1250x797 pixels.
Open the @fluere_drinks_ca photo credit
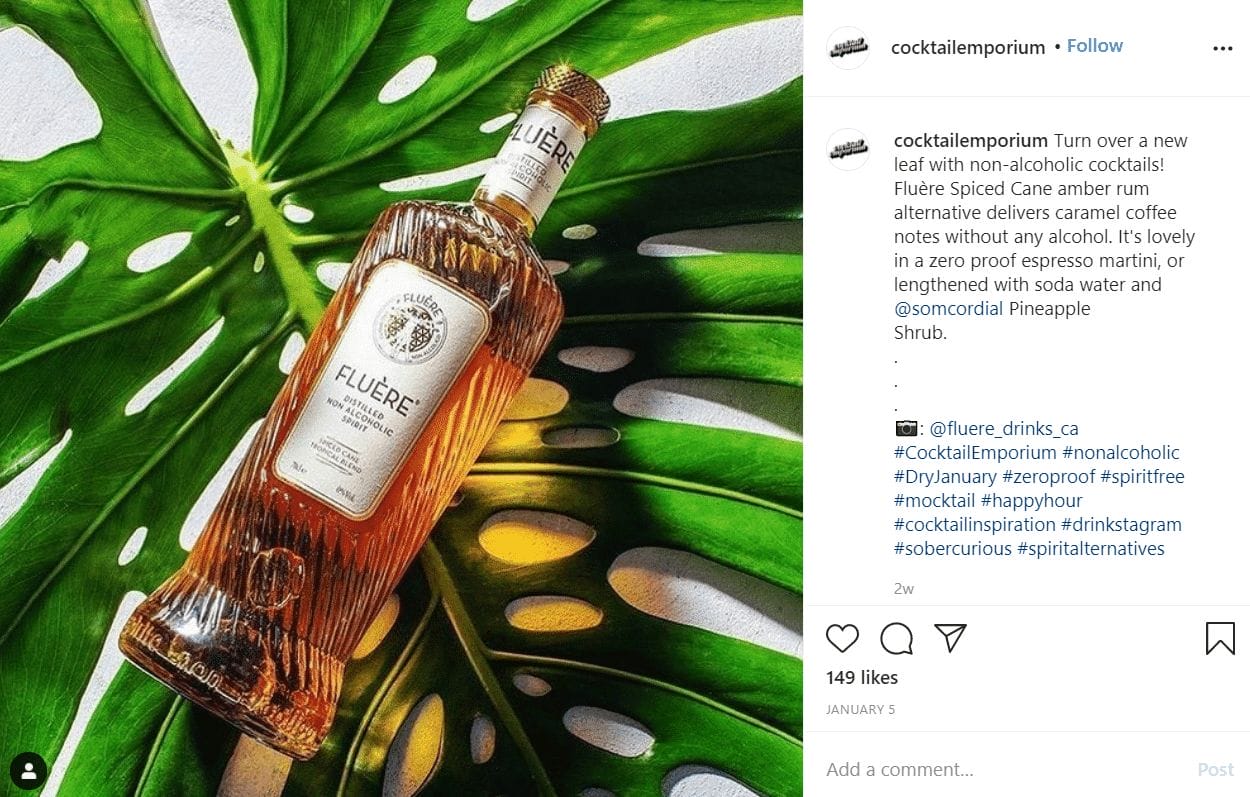coord(1004,429)
